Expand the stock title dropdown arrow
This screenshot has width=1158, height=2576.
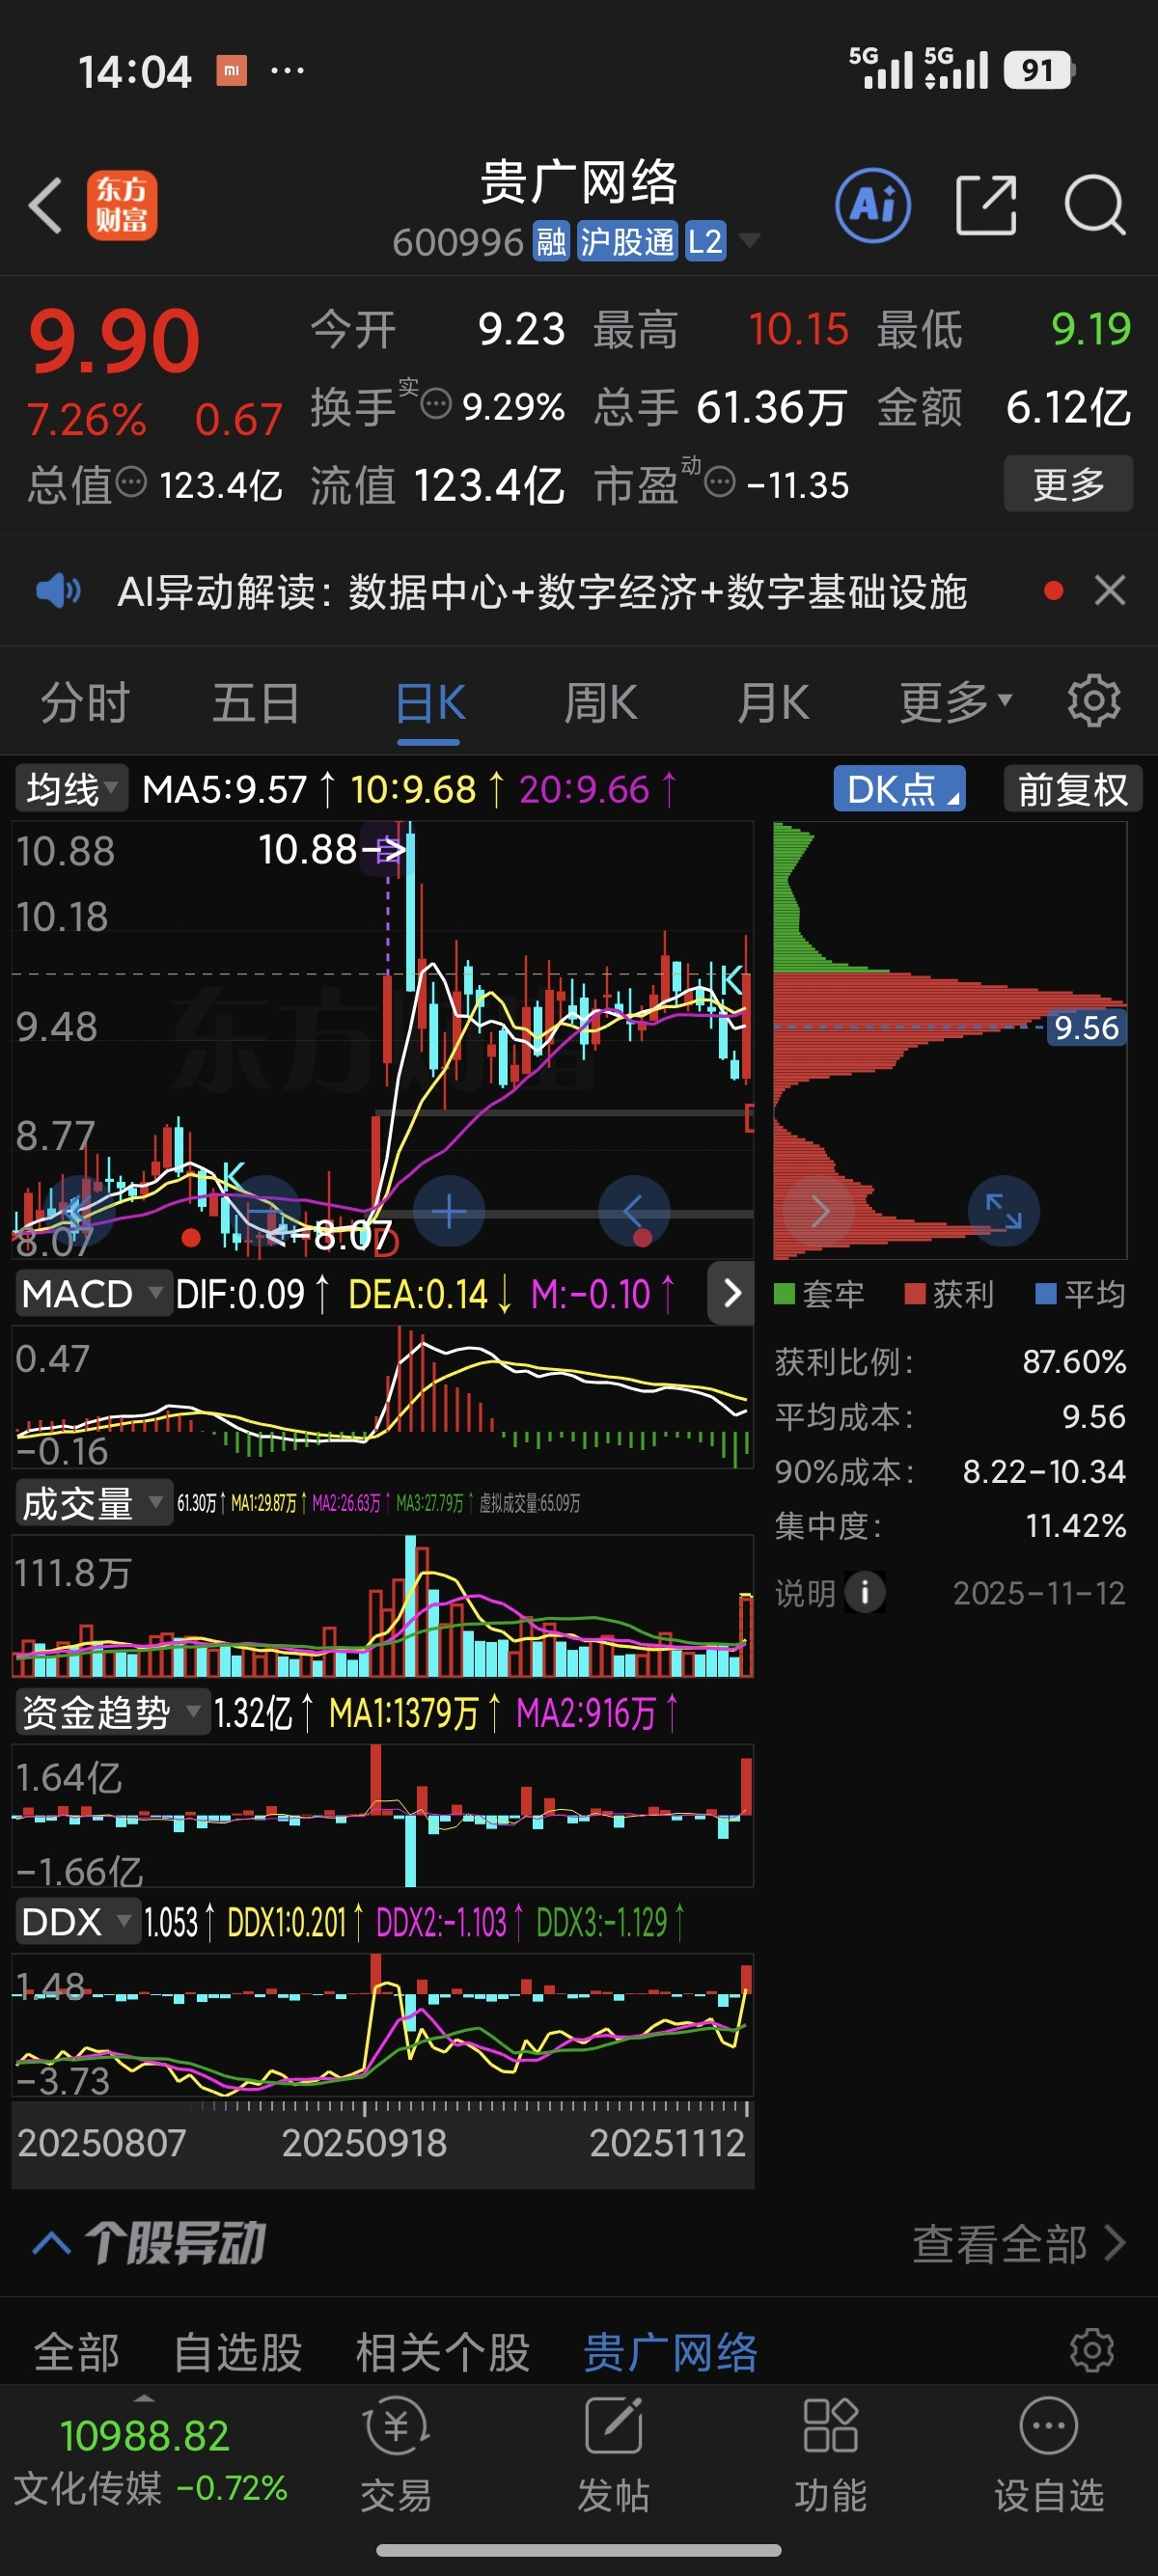pos(749,240)
